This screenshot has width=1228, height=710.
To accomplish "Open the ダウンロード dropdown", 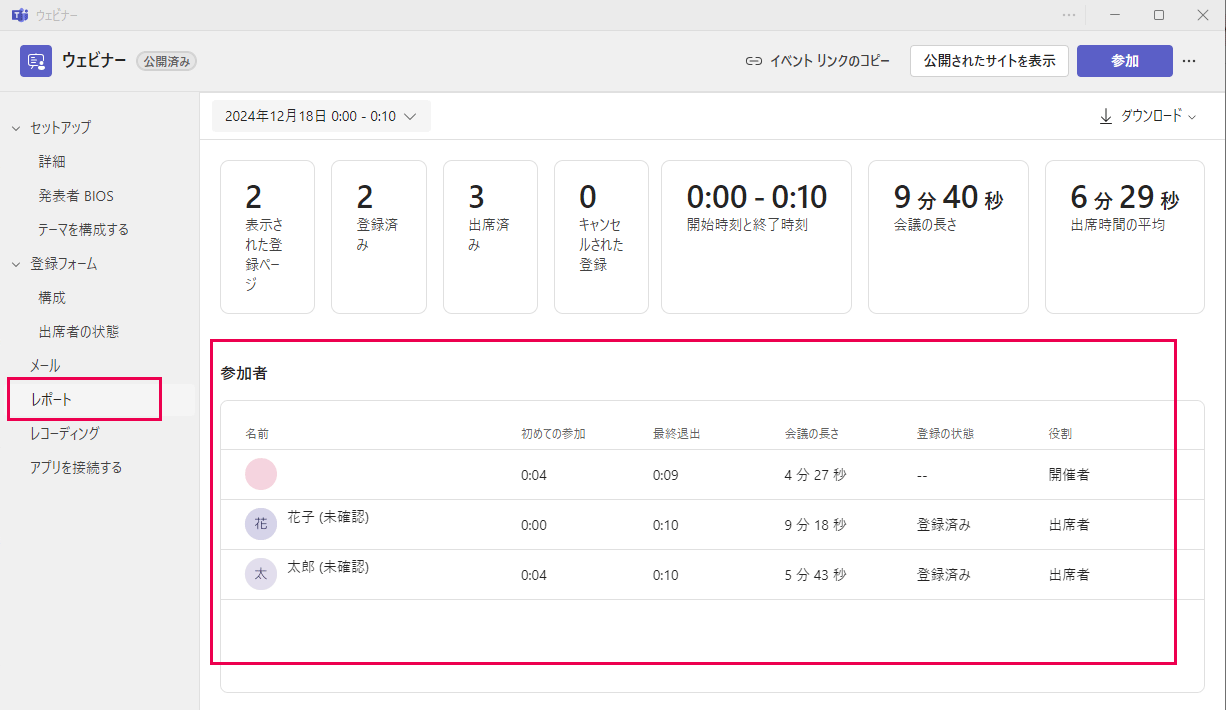I will pyautogui.click(x=1147, y=116).
